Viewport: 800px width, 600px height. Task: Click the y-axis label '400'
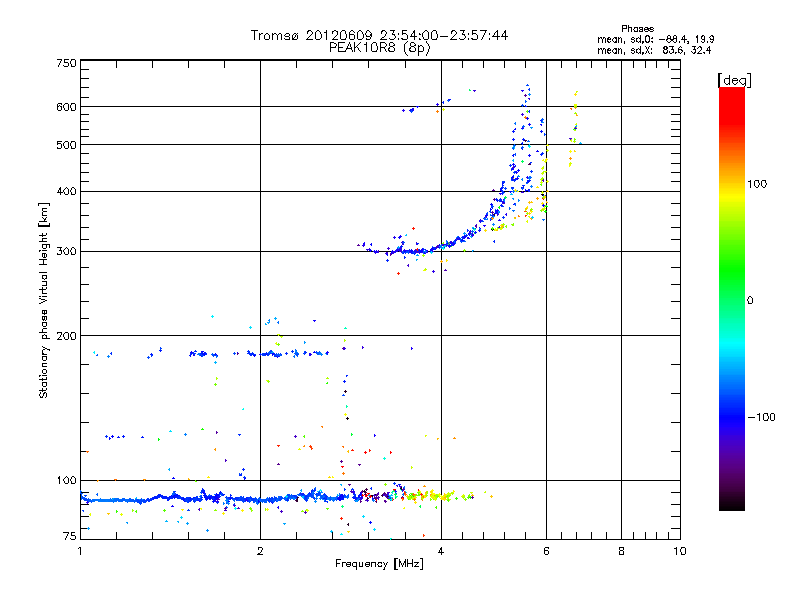coord(66,191)
